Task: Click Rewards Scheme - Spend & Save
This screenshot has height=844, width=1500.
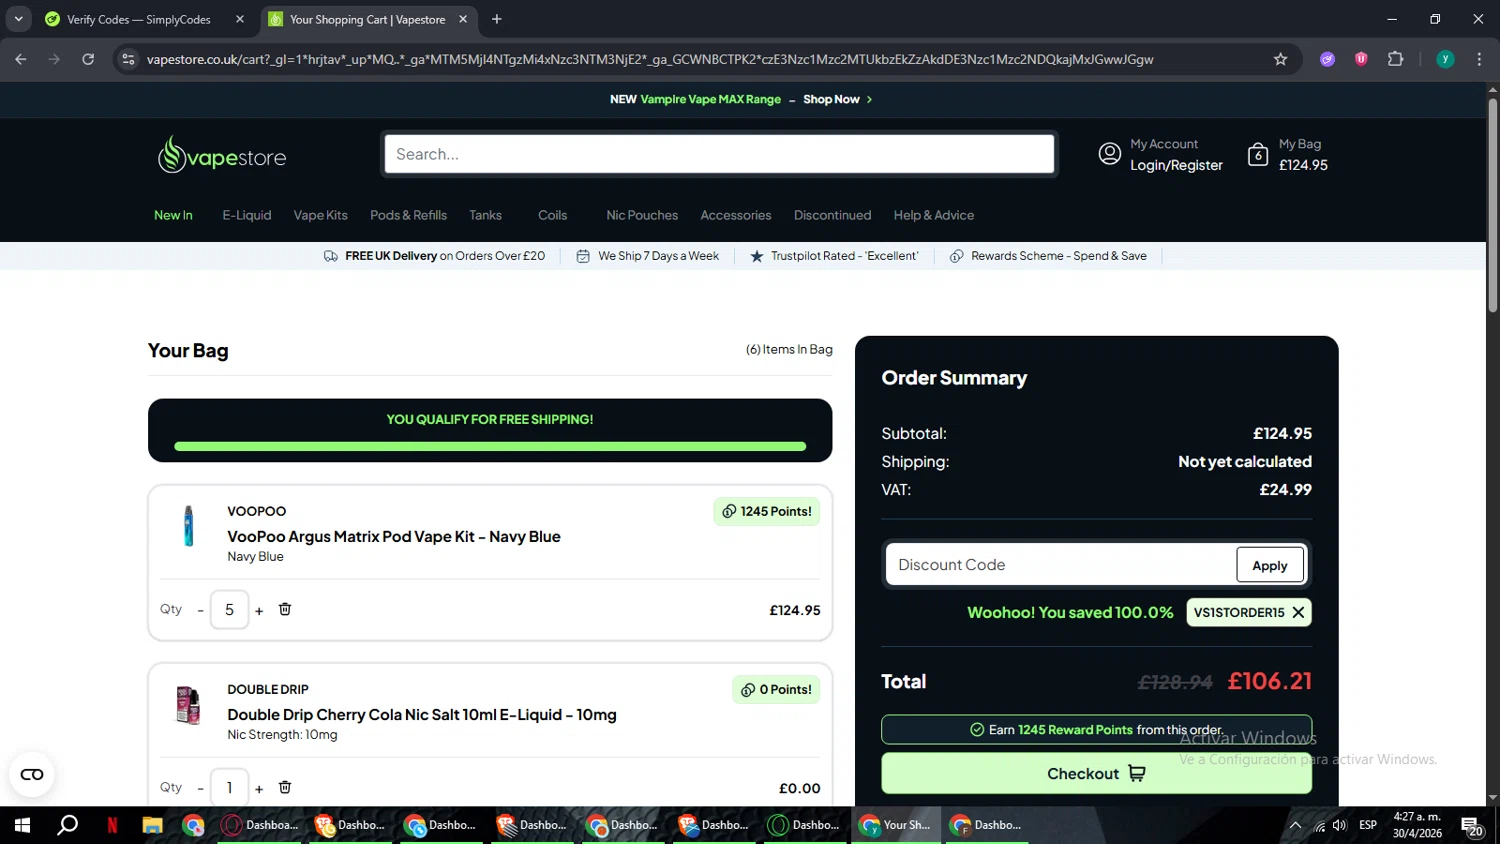Action: [x=1048, y=256]
